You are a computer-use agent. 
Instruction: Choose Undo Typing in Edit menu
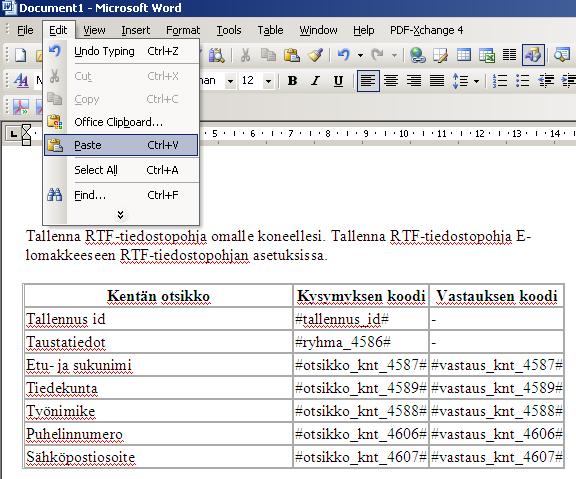pos(121,51)
